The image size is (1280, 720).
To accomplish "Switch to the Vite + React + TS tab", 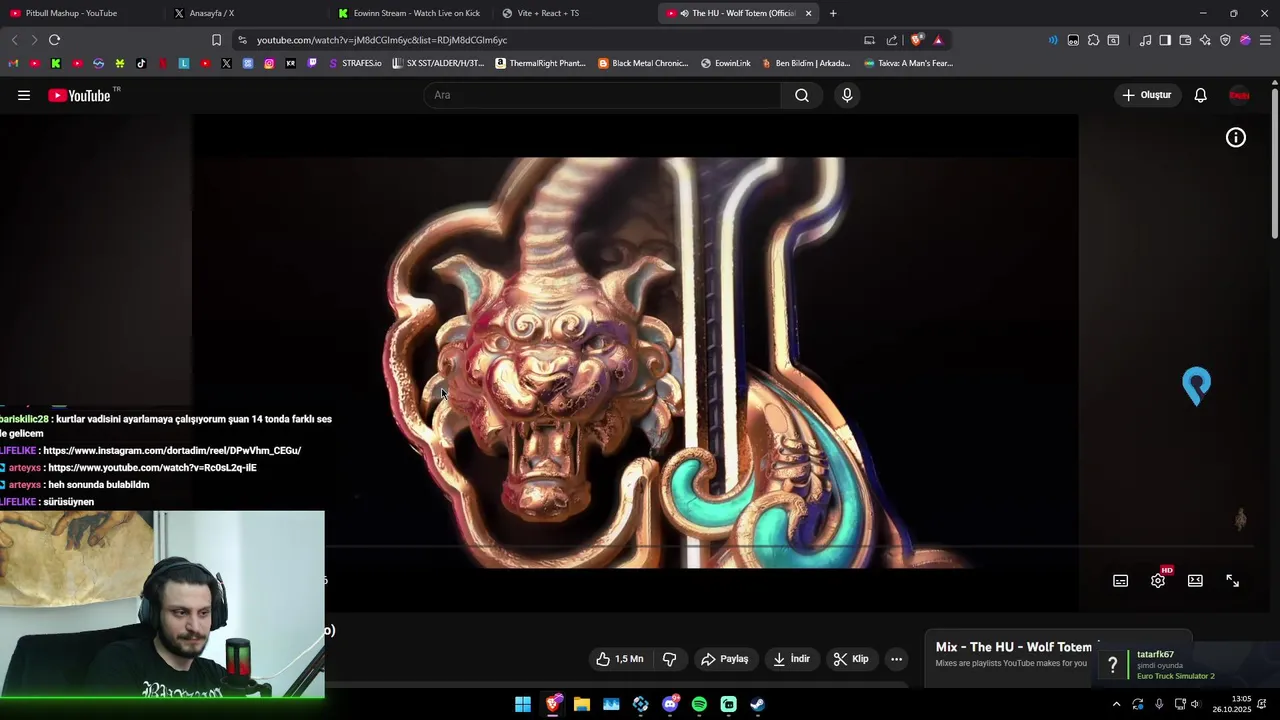I will 573,13.
